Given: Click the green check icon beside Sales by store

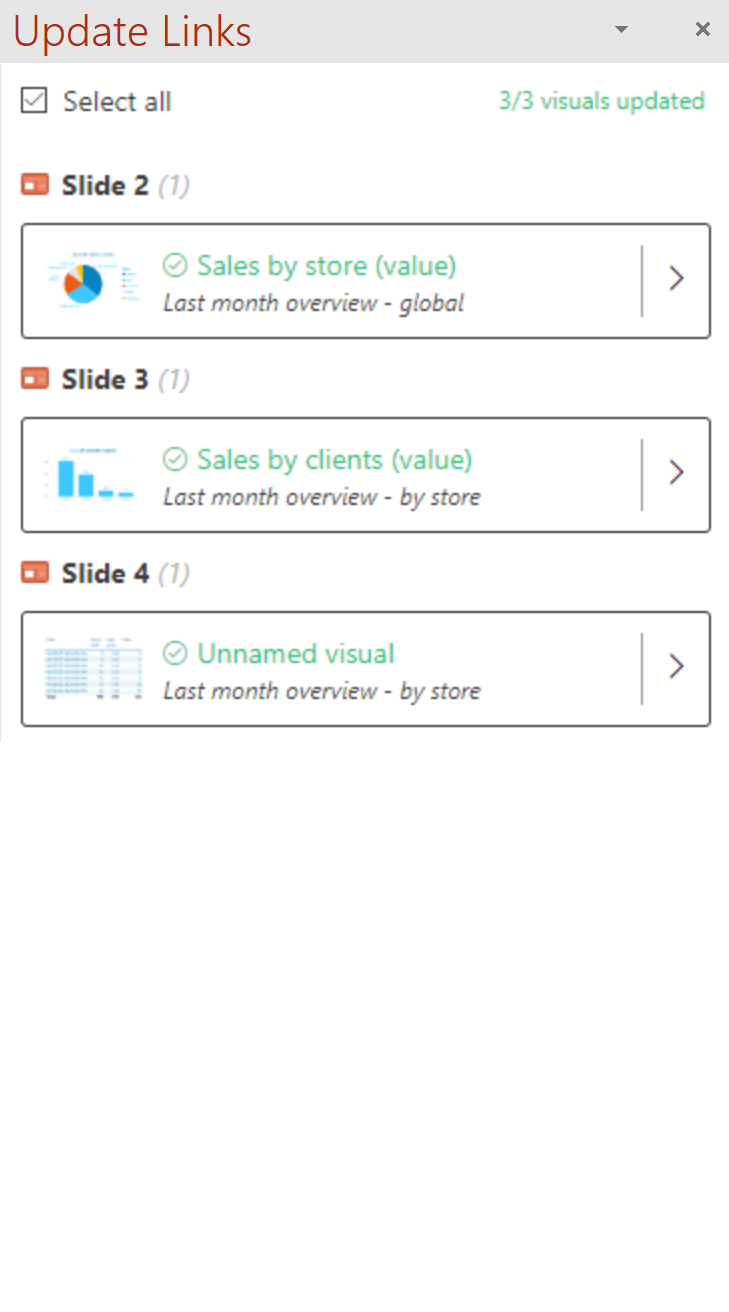Looking at the screenshot, I should [175, 265].
